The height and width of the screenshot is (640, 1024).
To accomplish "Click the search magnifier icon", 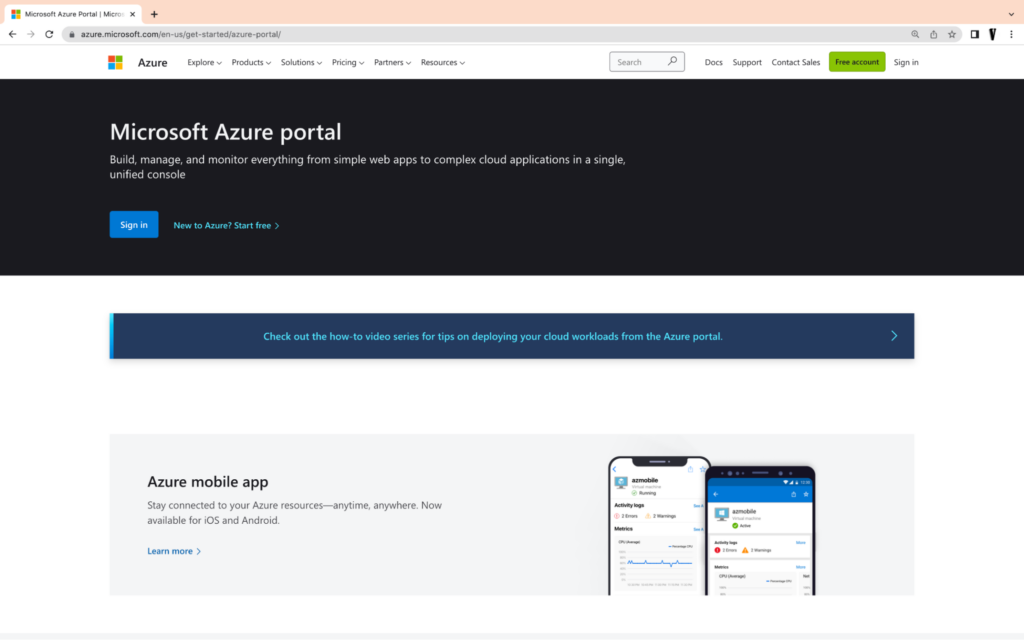I will point(673,62).
